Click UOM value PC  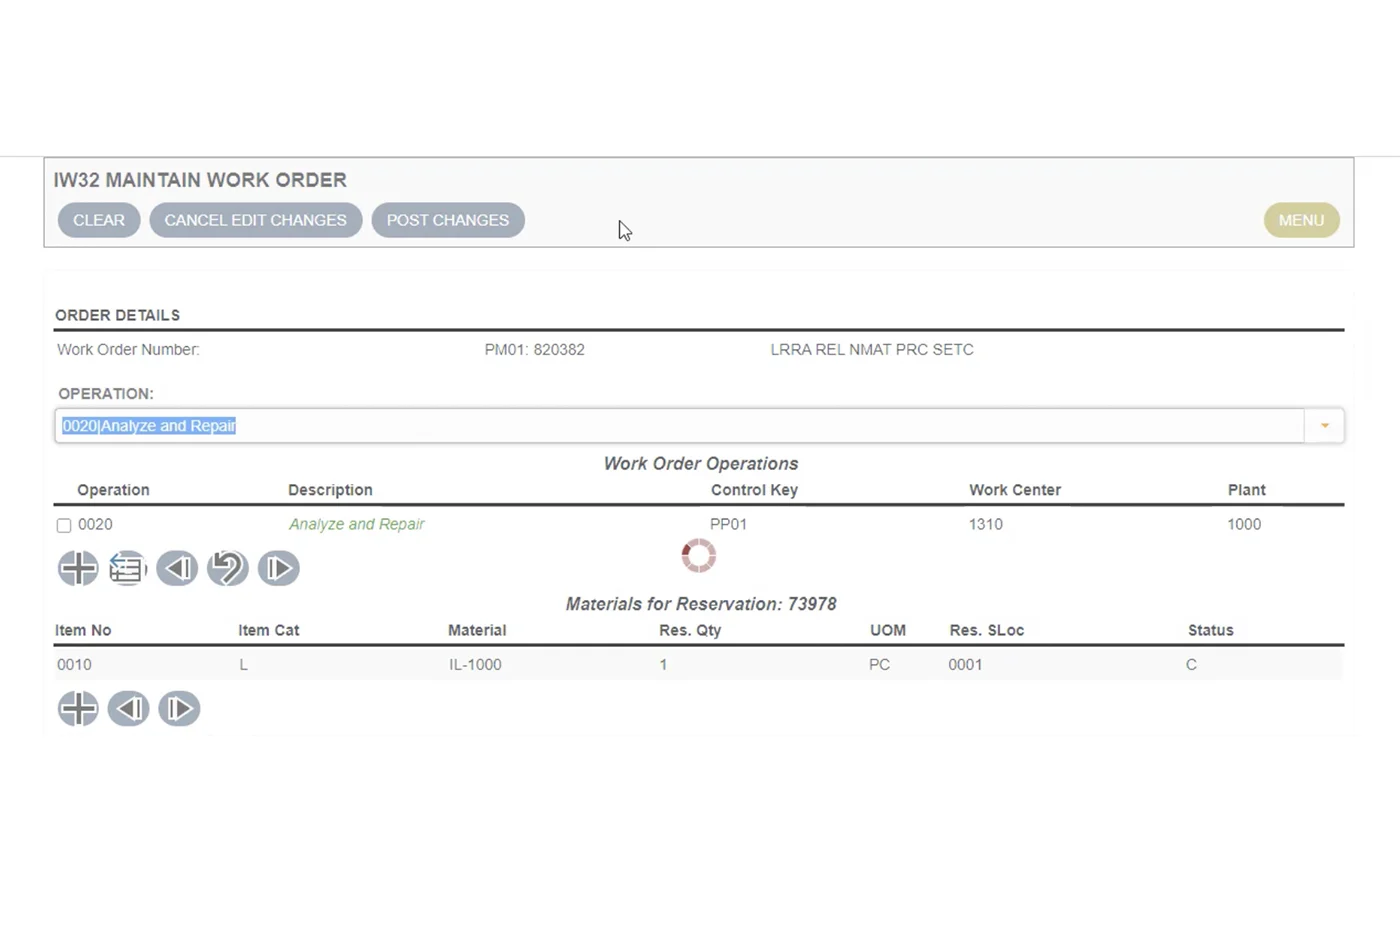[x=879, y=664]
